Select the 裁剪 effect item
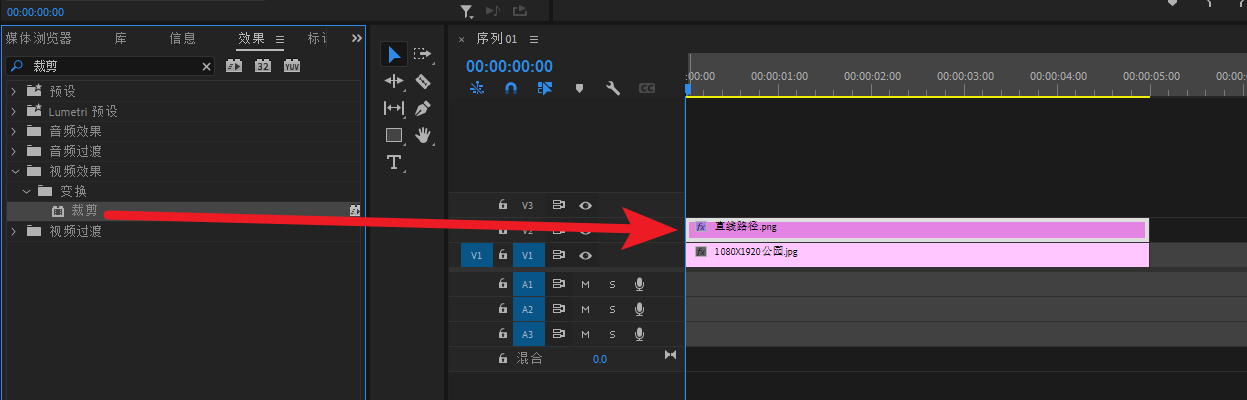The height and width of the screenshot is (400, 1247). (84, 211)
